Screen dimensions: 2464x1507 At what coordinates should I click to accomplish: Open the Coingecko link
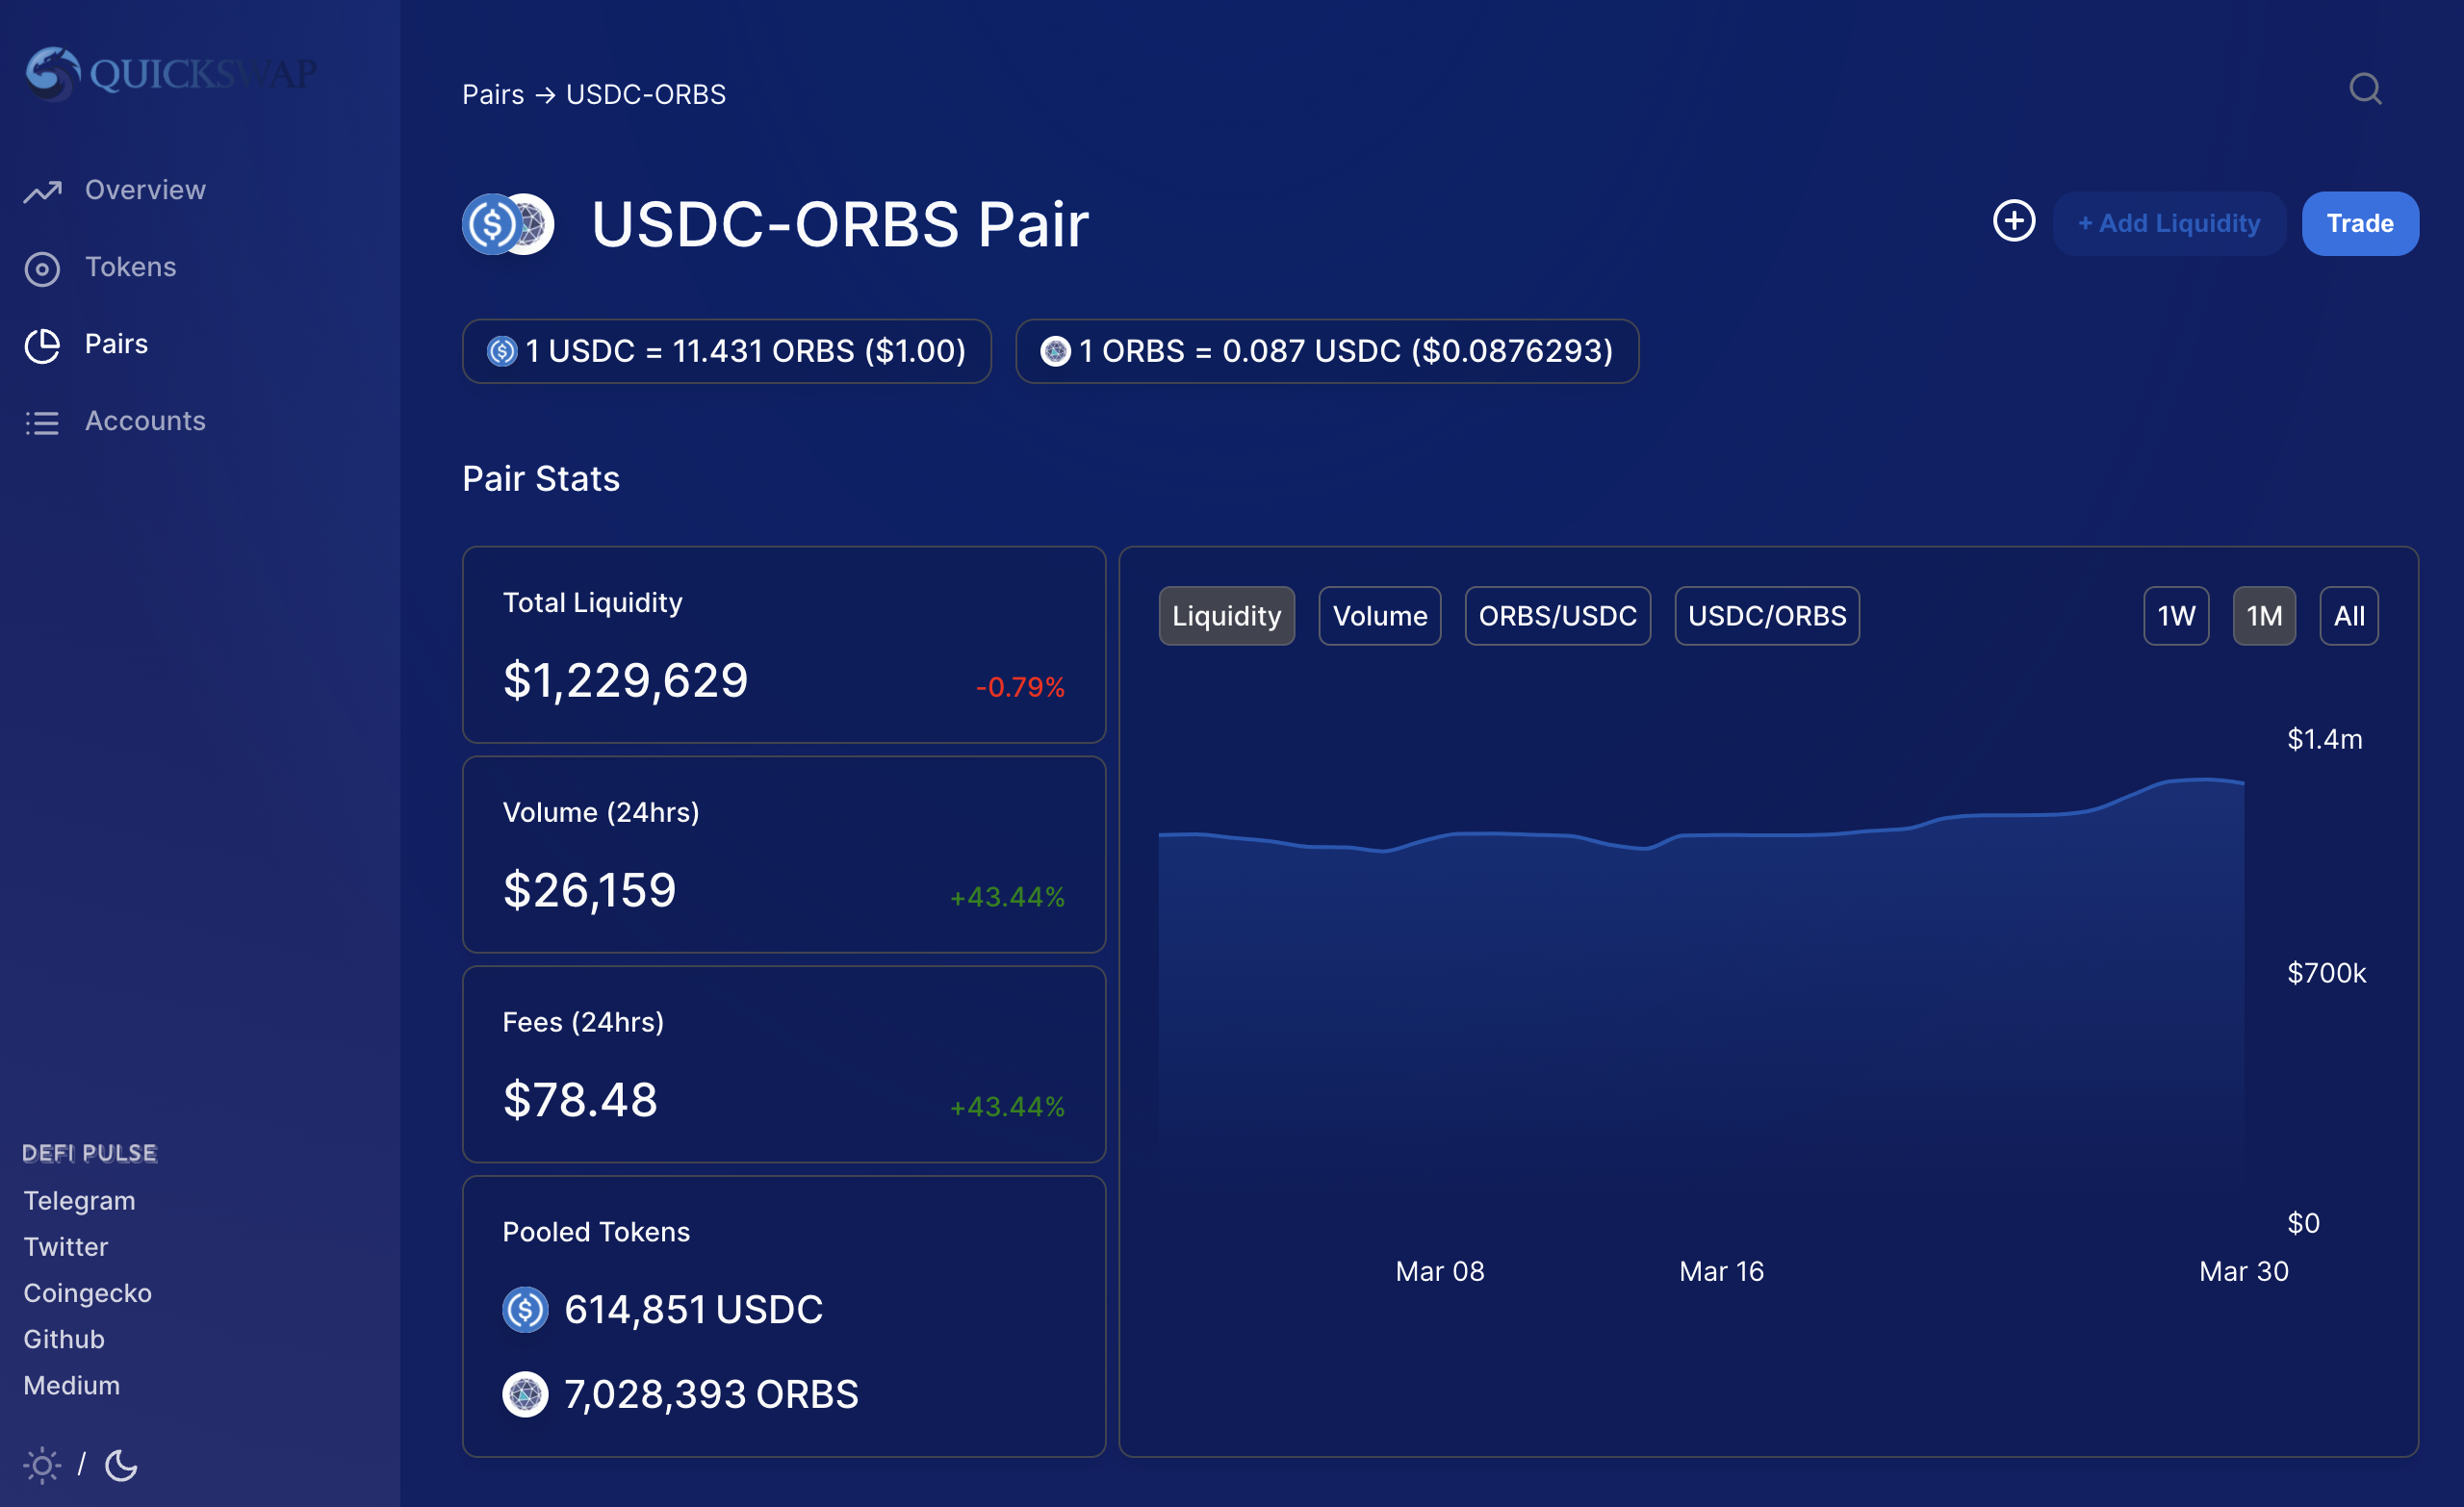(88, 1293)
